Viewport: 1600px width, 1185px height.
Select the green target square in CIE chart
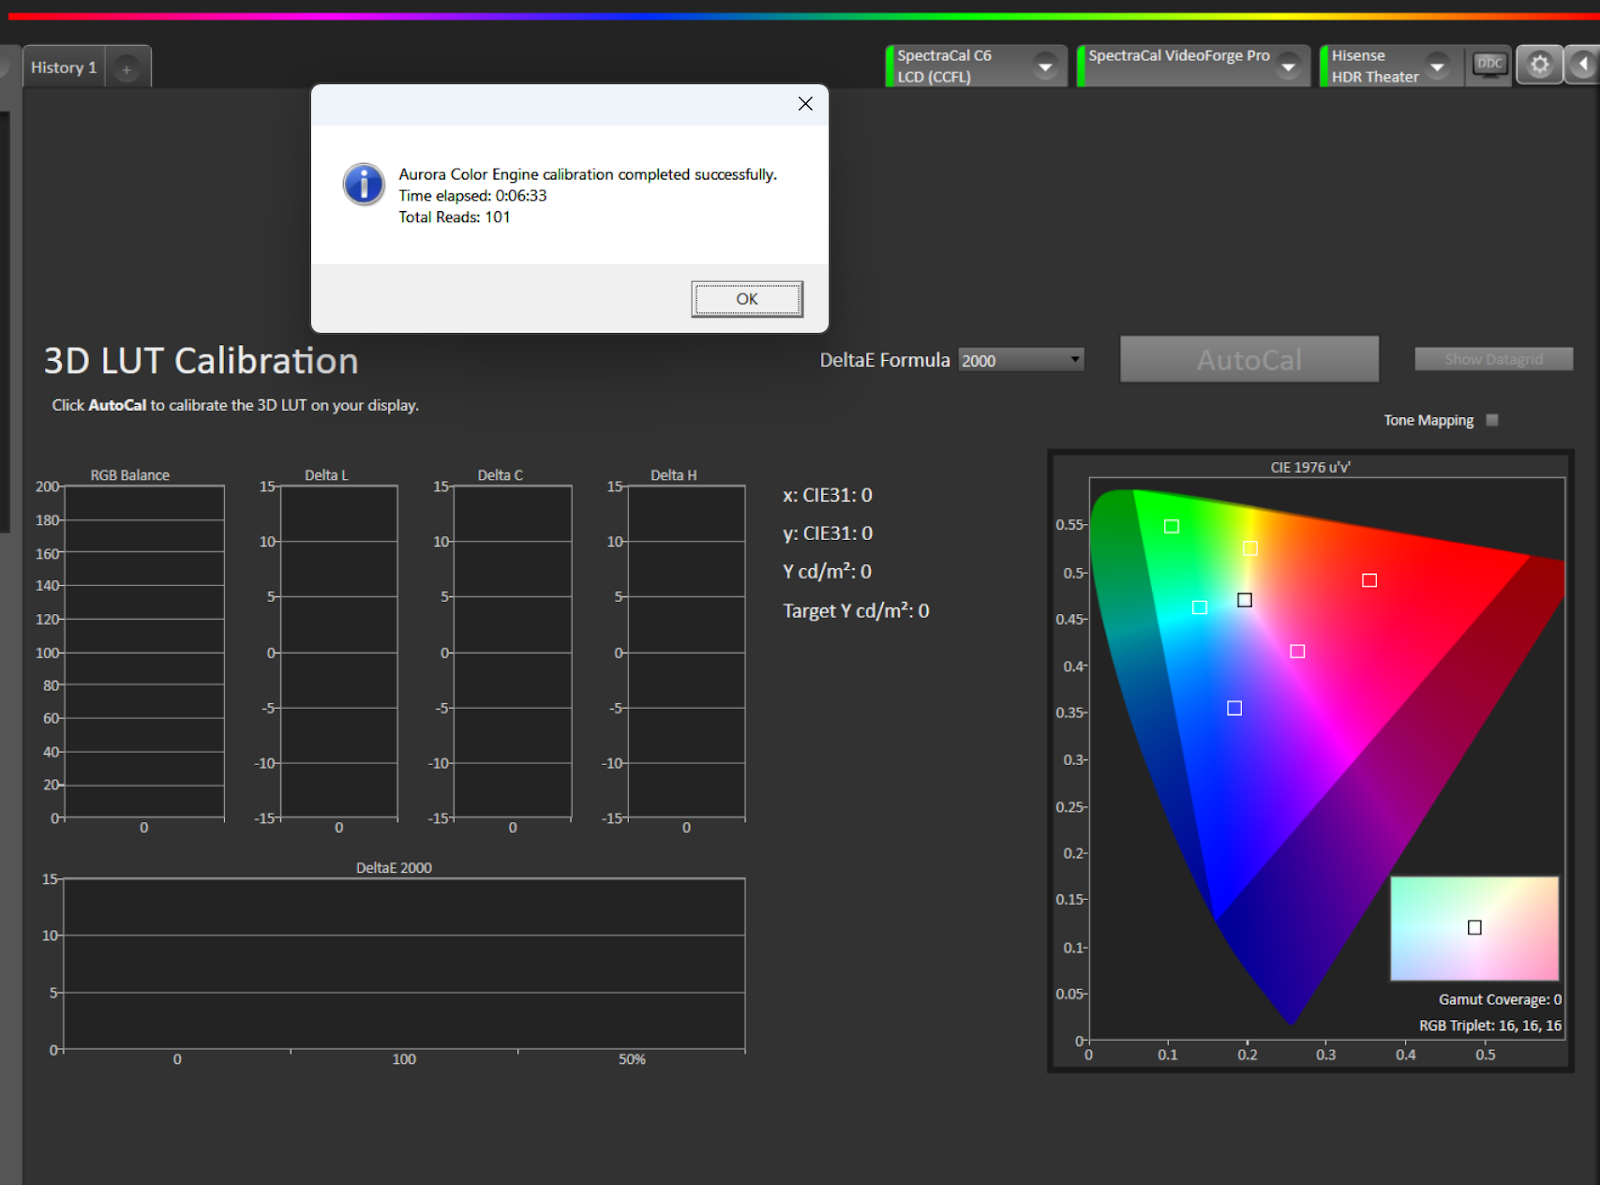(x=1171, y=526)
